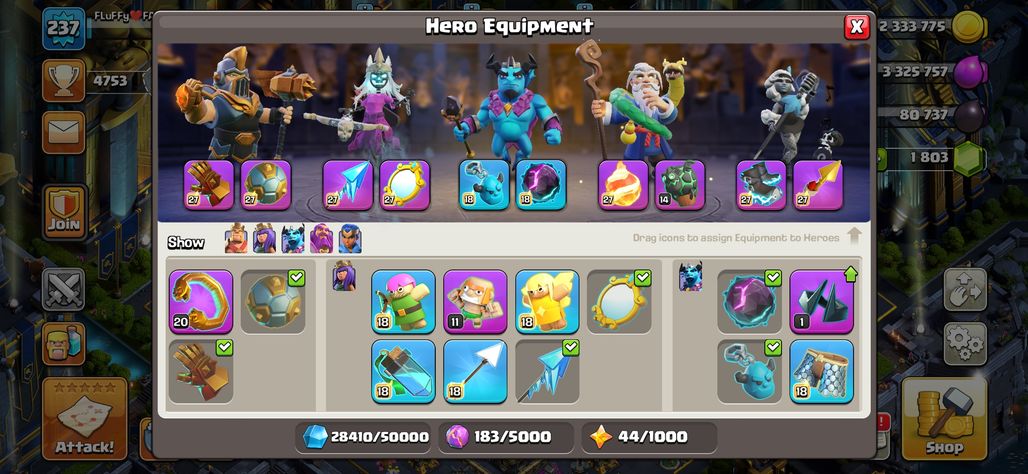Select the Archer Puppet equipment icon
The width and height of the screenshot is (1028, 474).
(x=403, y=302)
